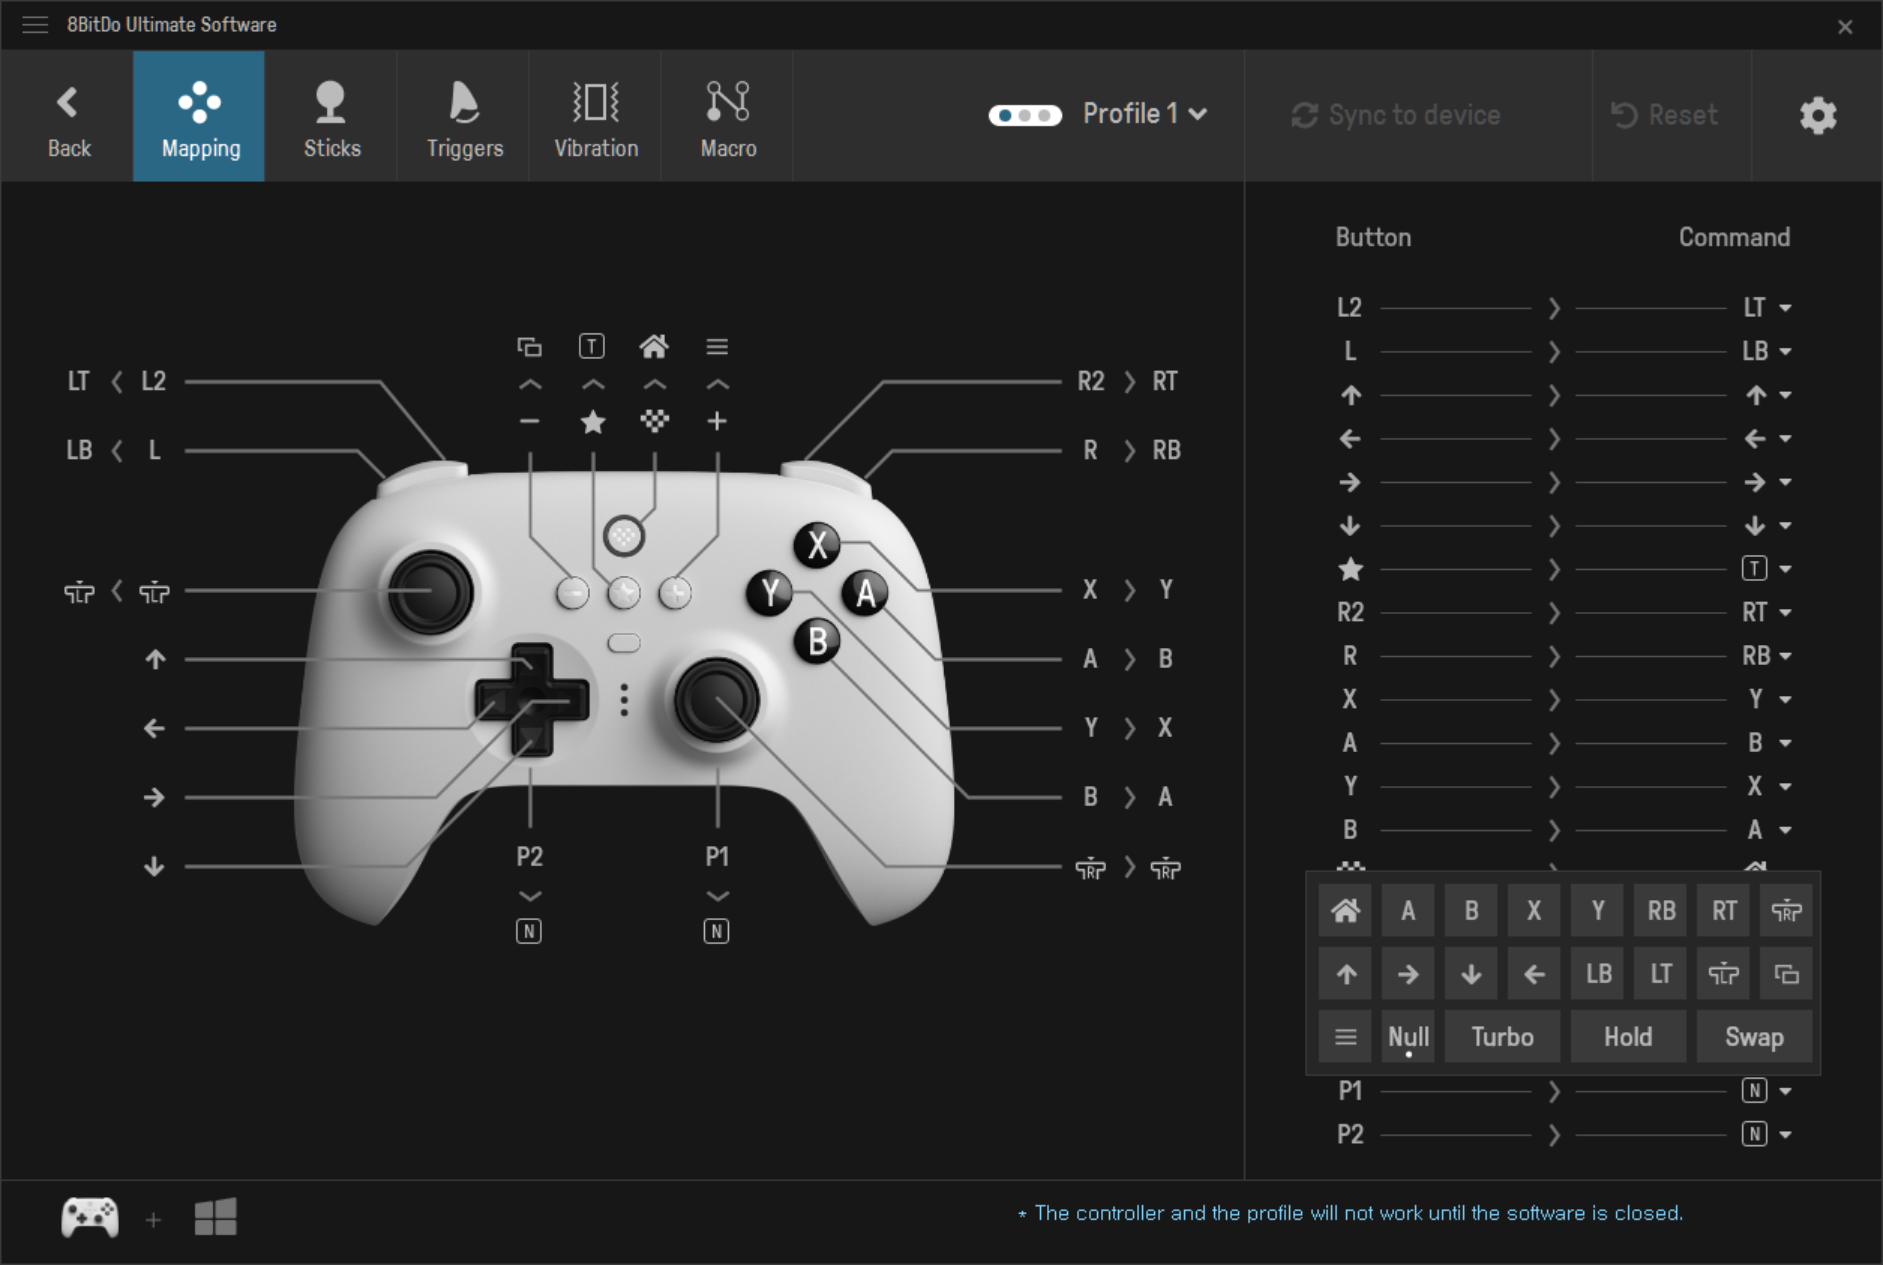Open settings with the gear icon
Image resolution: width=1883 pixels, height=1265 pixels.
tap(1818, 116)
